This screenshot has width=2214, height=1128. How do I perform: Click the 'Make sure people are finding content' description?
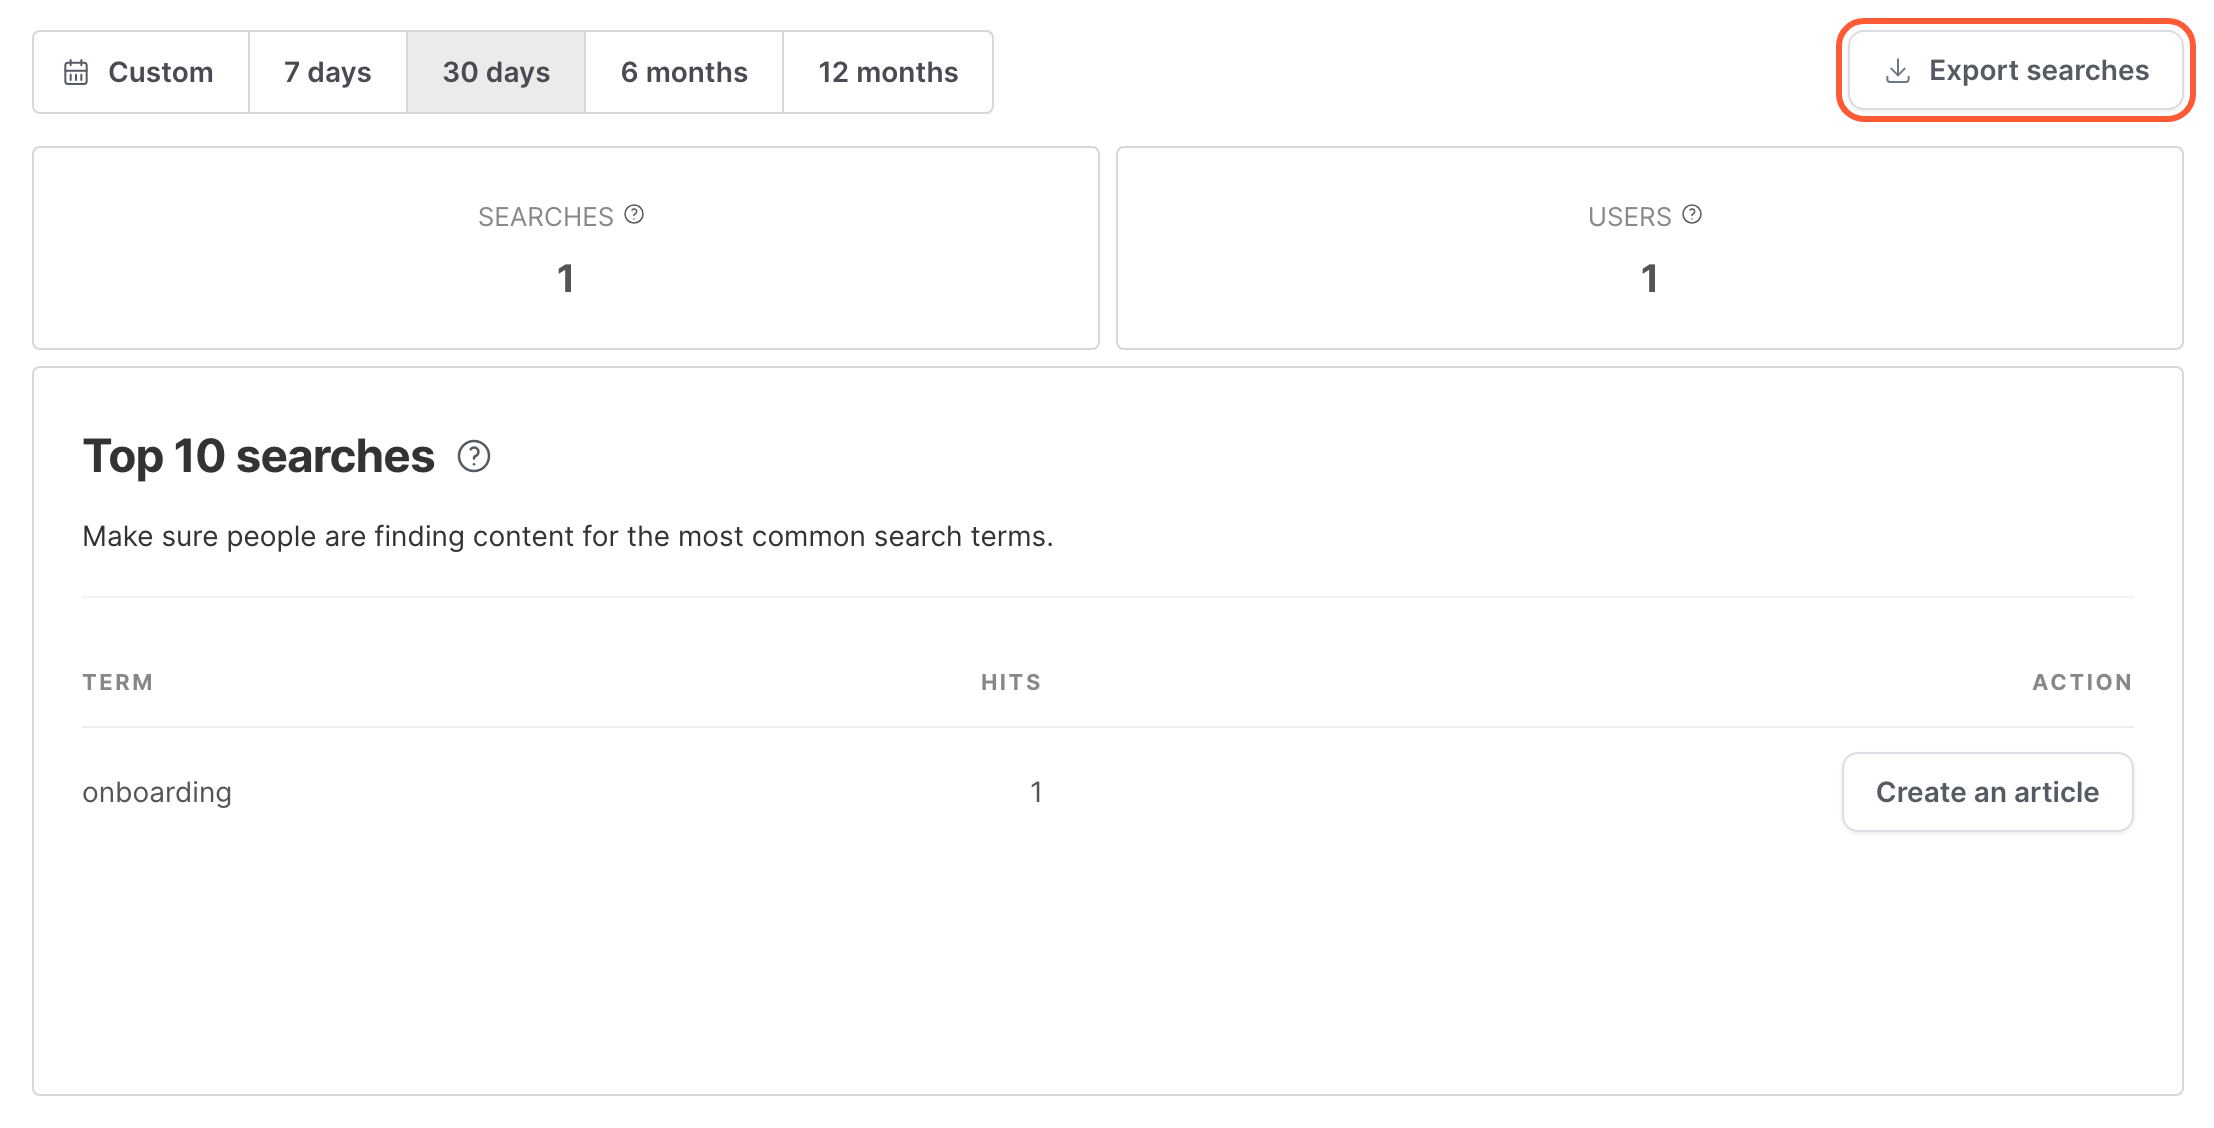pyautogui.click(x=568, y=536)
